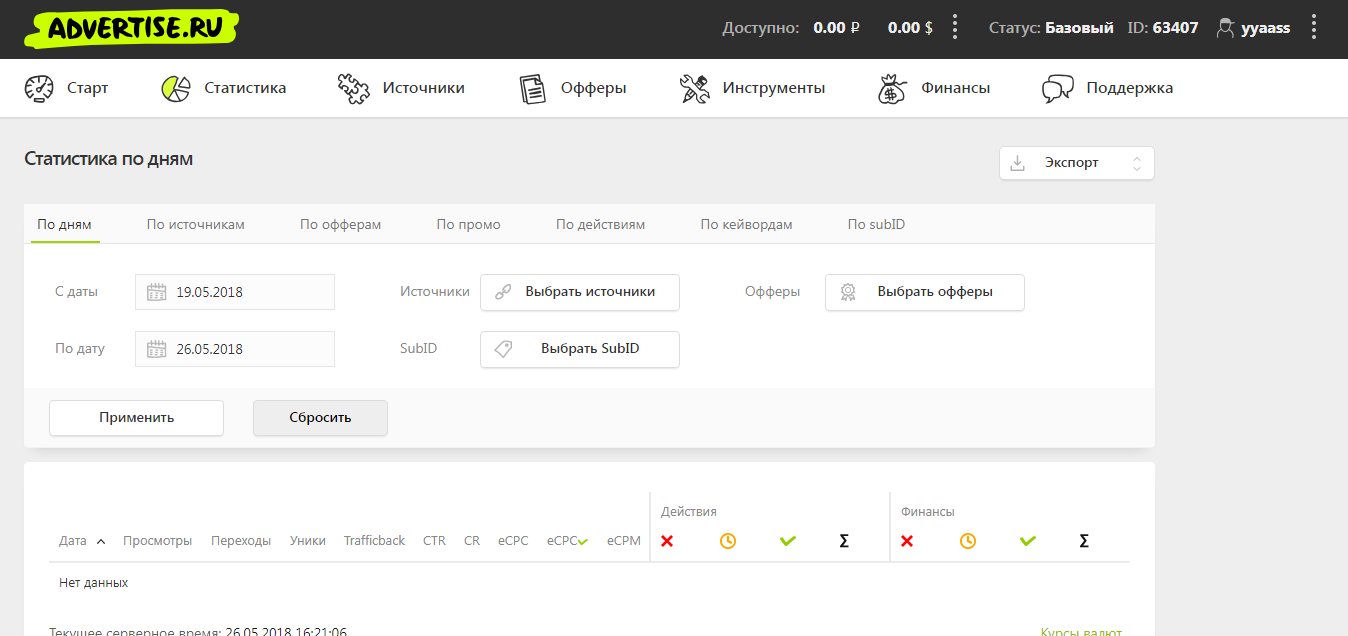Image resolution: width=1348 pixels, height=636 pixels.
Task: Click the orange clock under Финансы column group
Action: pyautogui.click(x=968, y=541)
